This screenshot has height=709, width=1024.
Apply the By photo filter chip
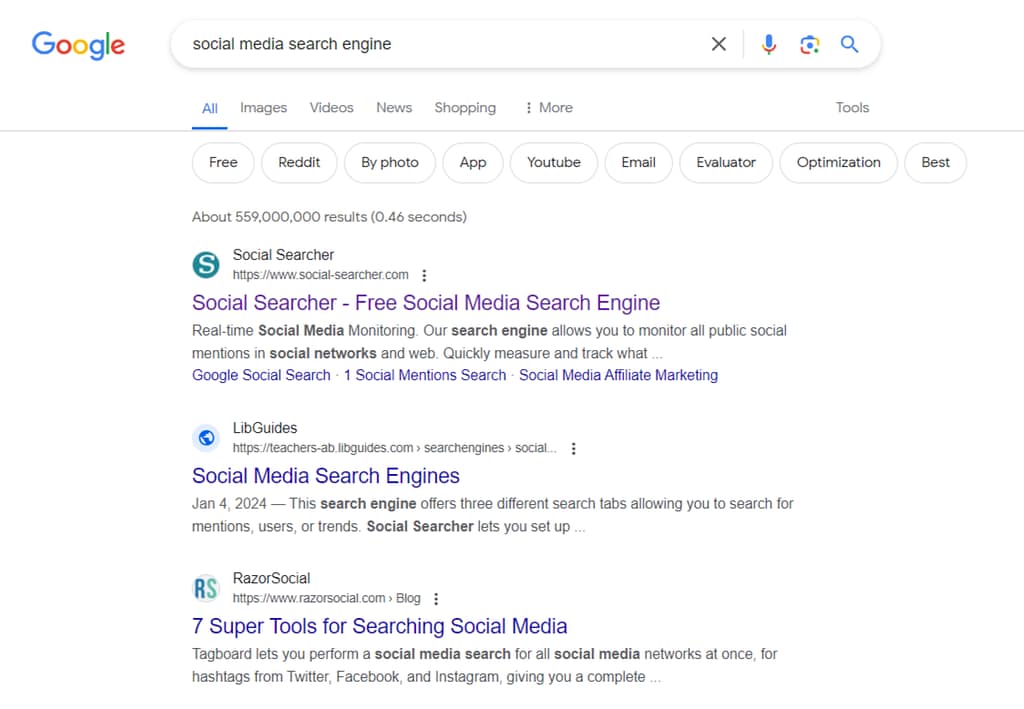[x=390, y=163]
